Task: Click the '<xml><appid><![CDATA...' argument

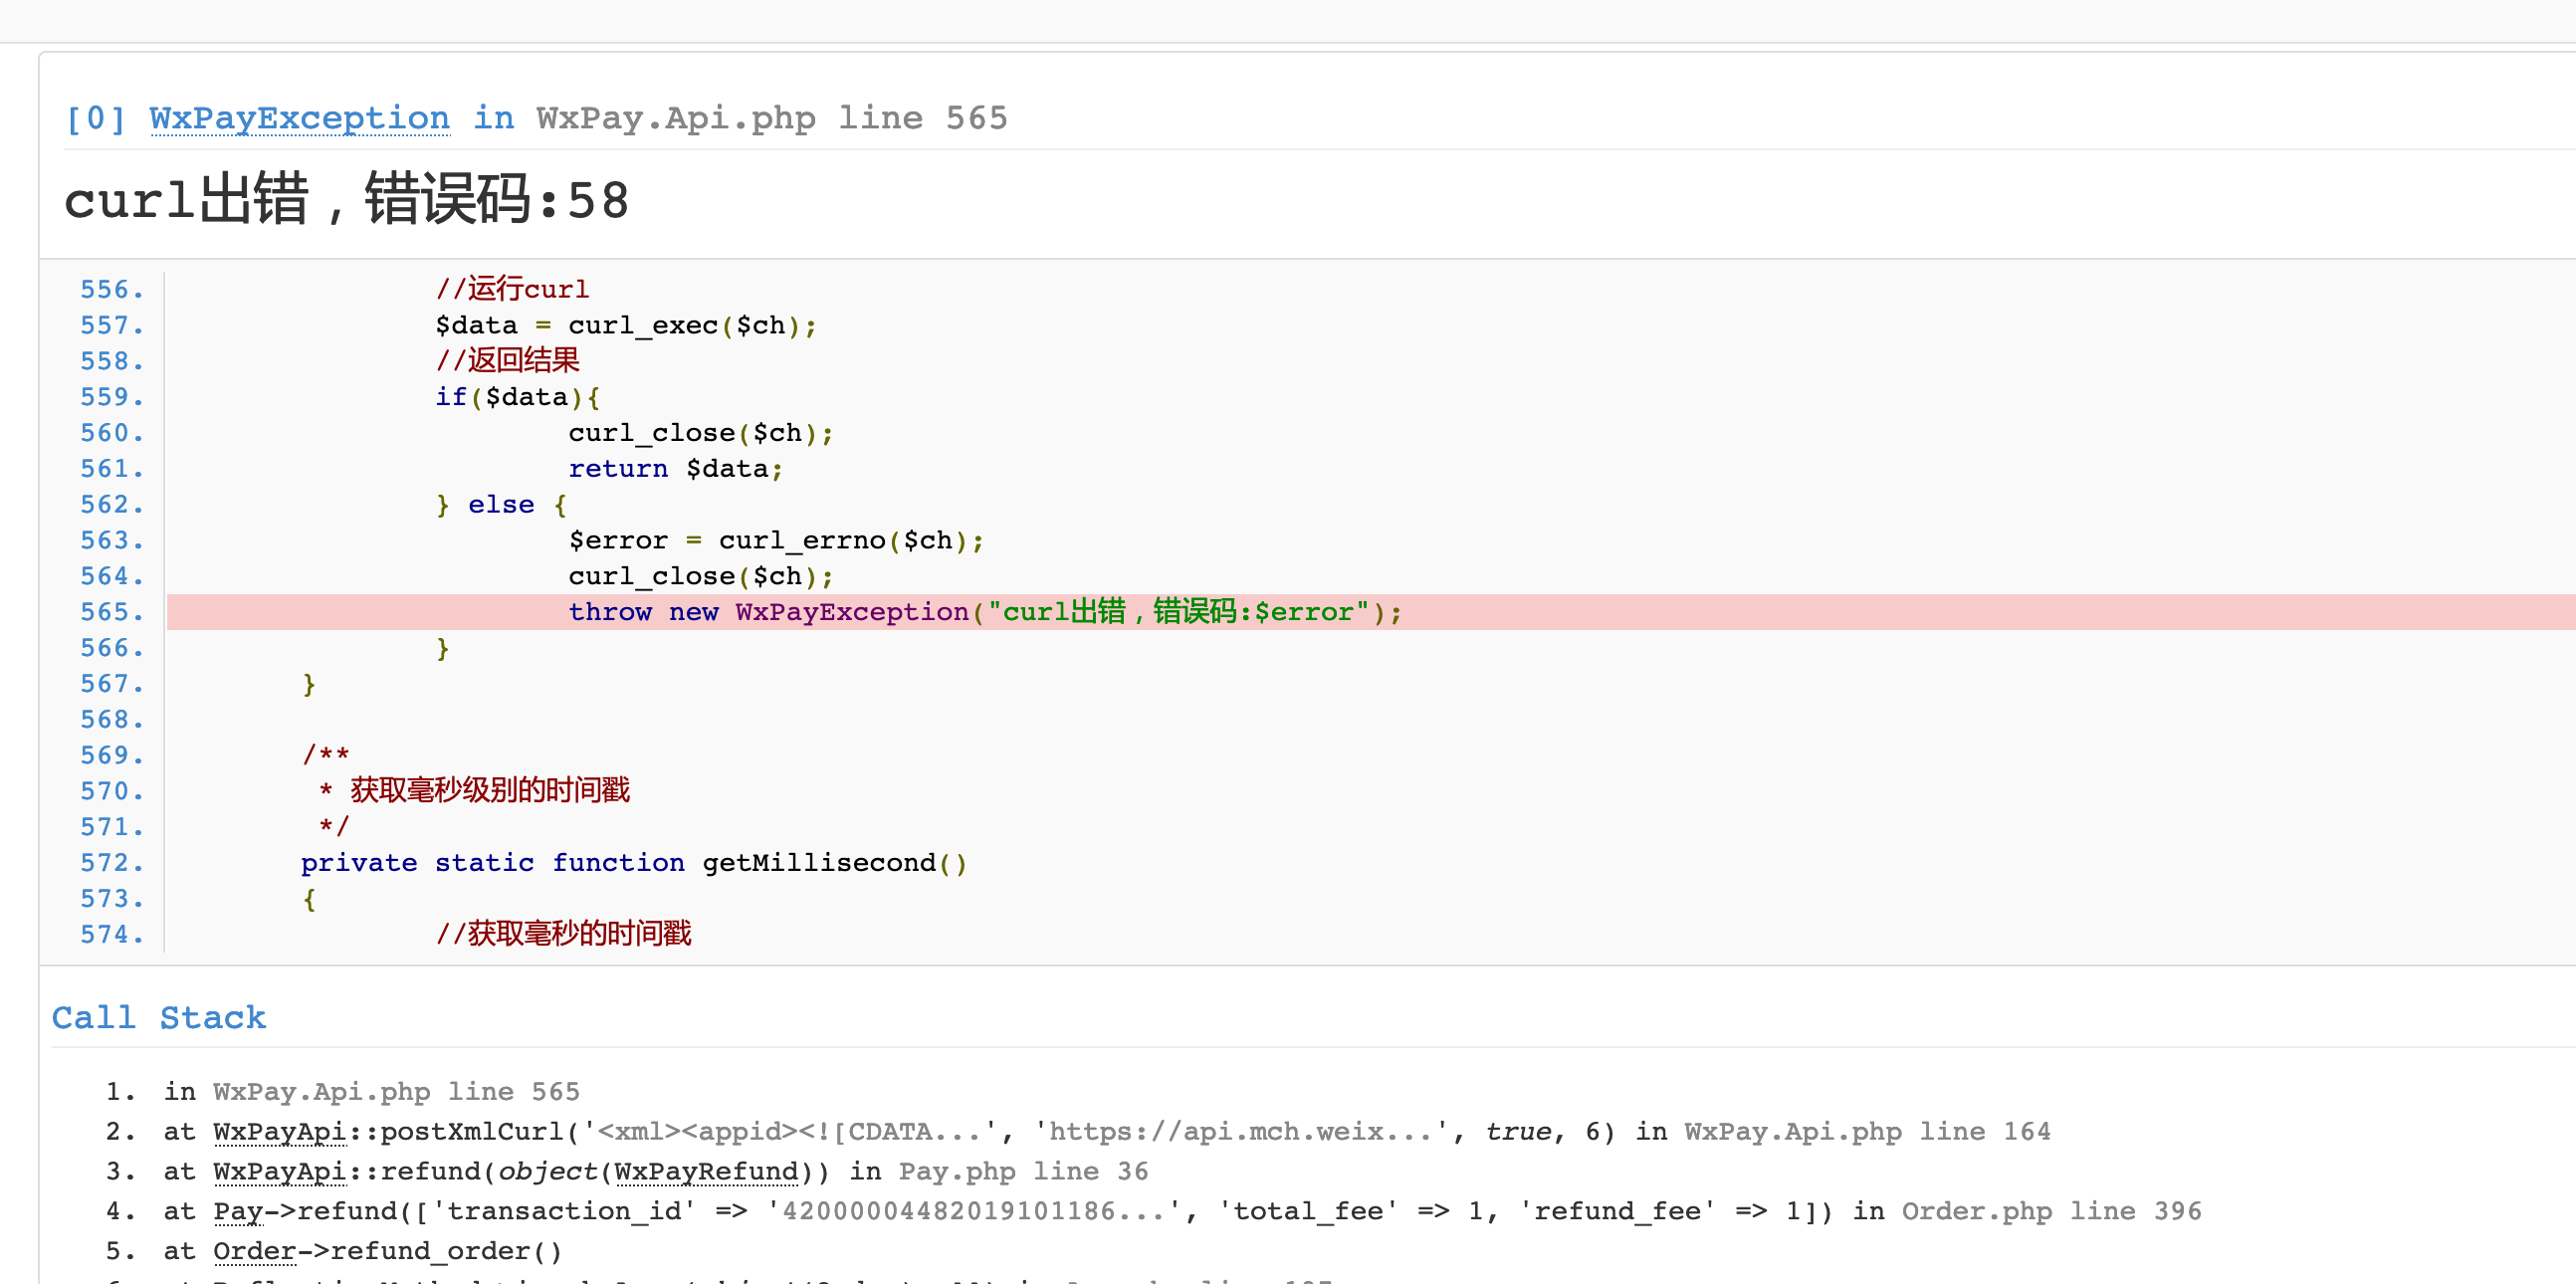Action: pyautogui.click(x=789, y=1131)
